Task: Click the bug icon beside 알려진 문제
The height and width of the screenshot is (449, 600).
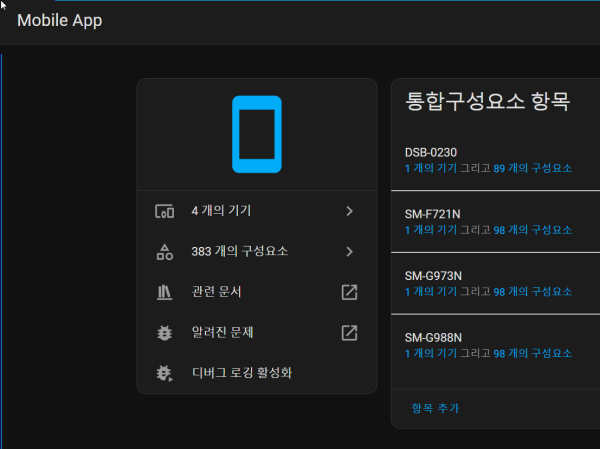Action: pyautogui.click(x=165, y=333)
